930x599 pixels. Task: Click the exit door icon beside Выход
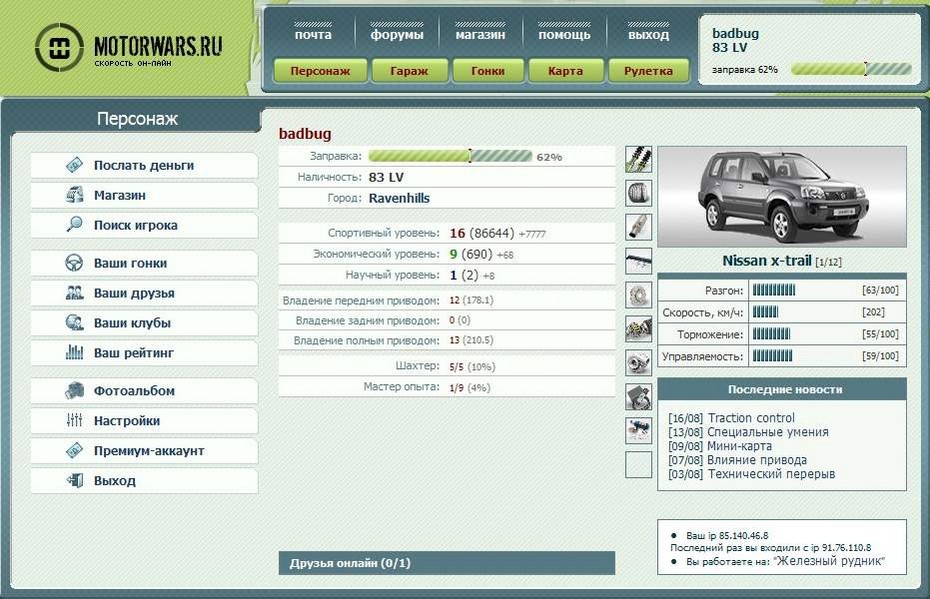[x=74, y=480]
